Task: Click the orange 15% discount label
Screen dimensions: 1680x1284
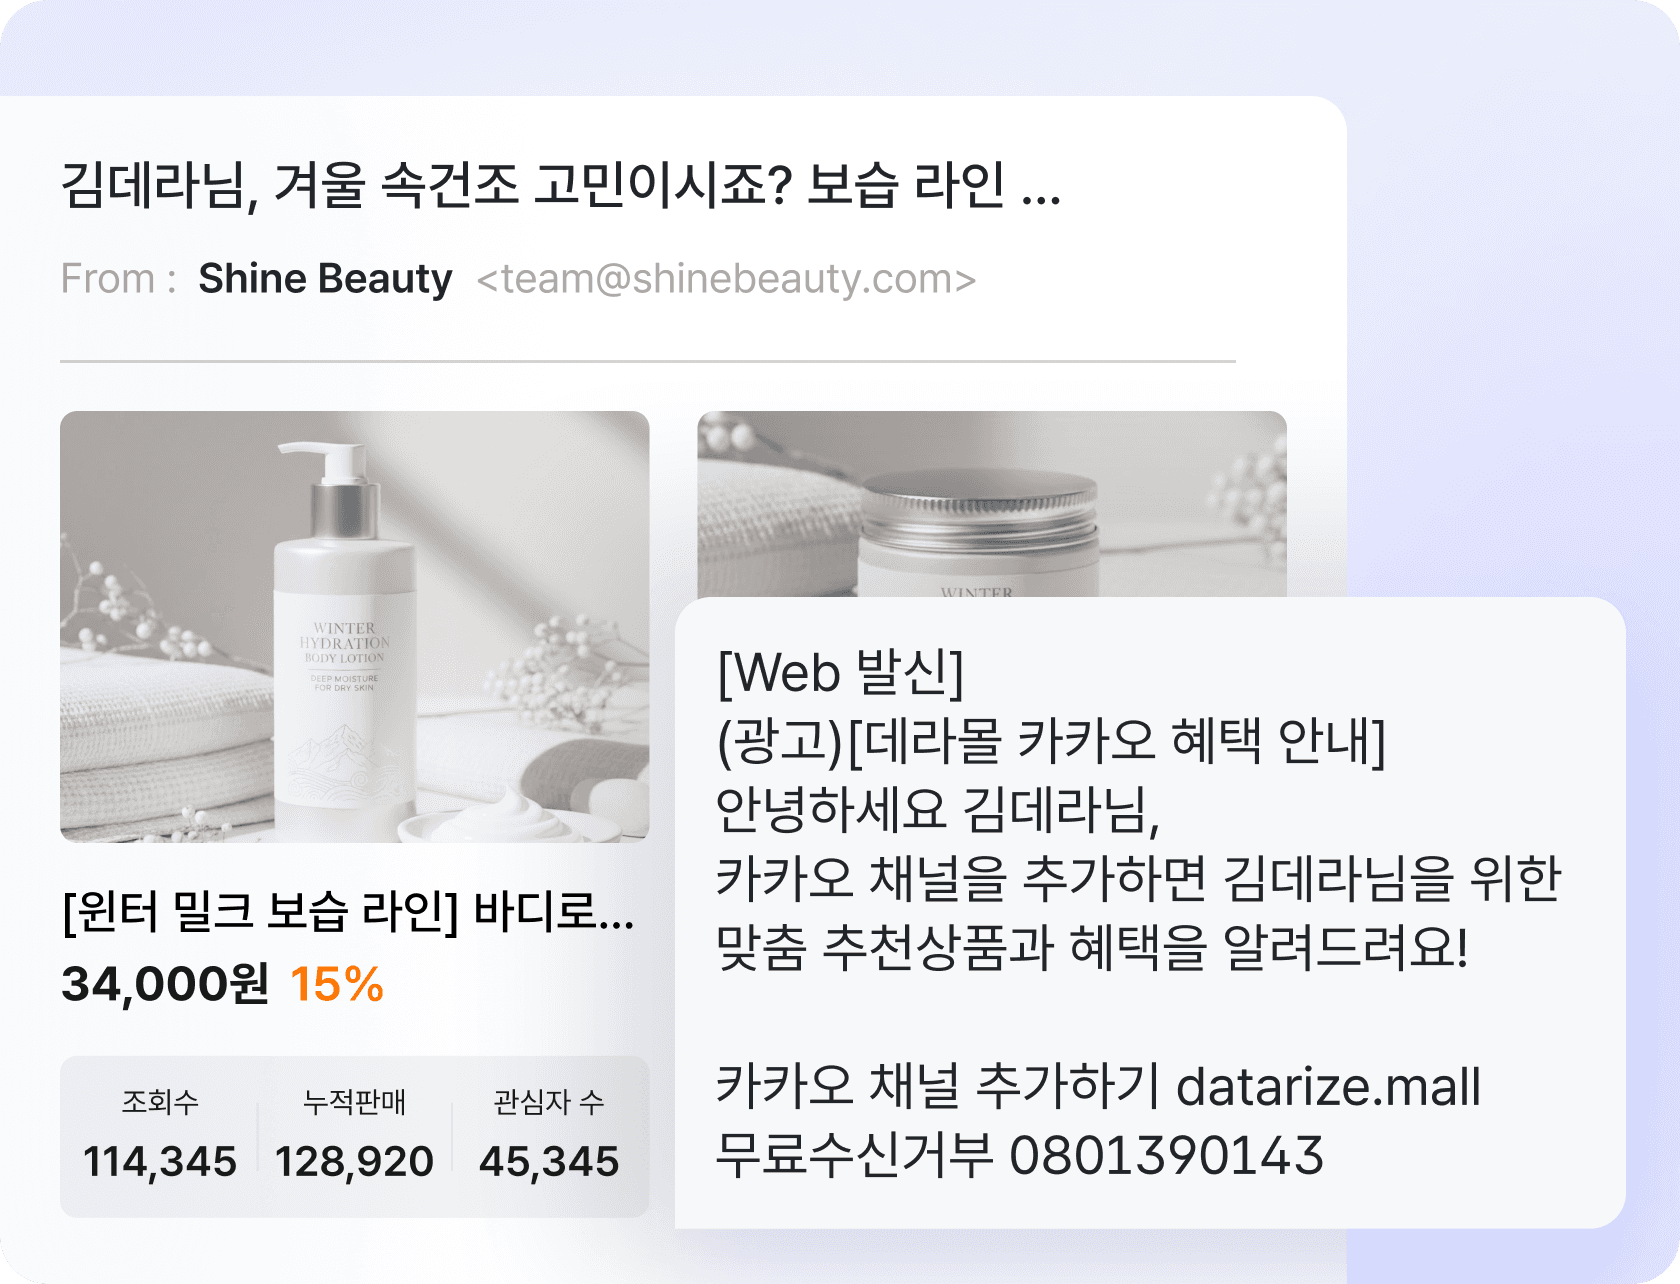Action: pyautogui.click(x=337, y=984)
